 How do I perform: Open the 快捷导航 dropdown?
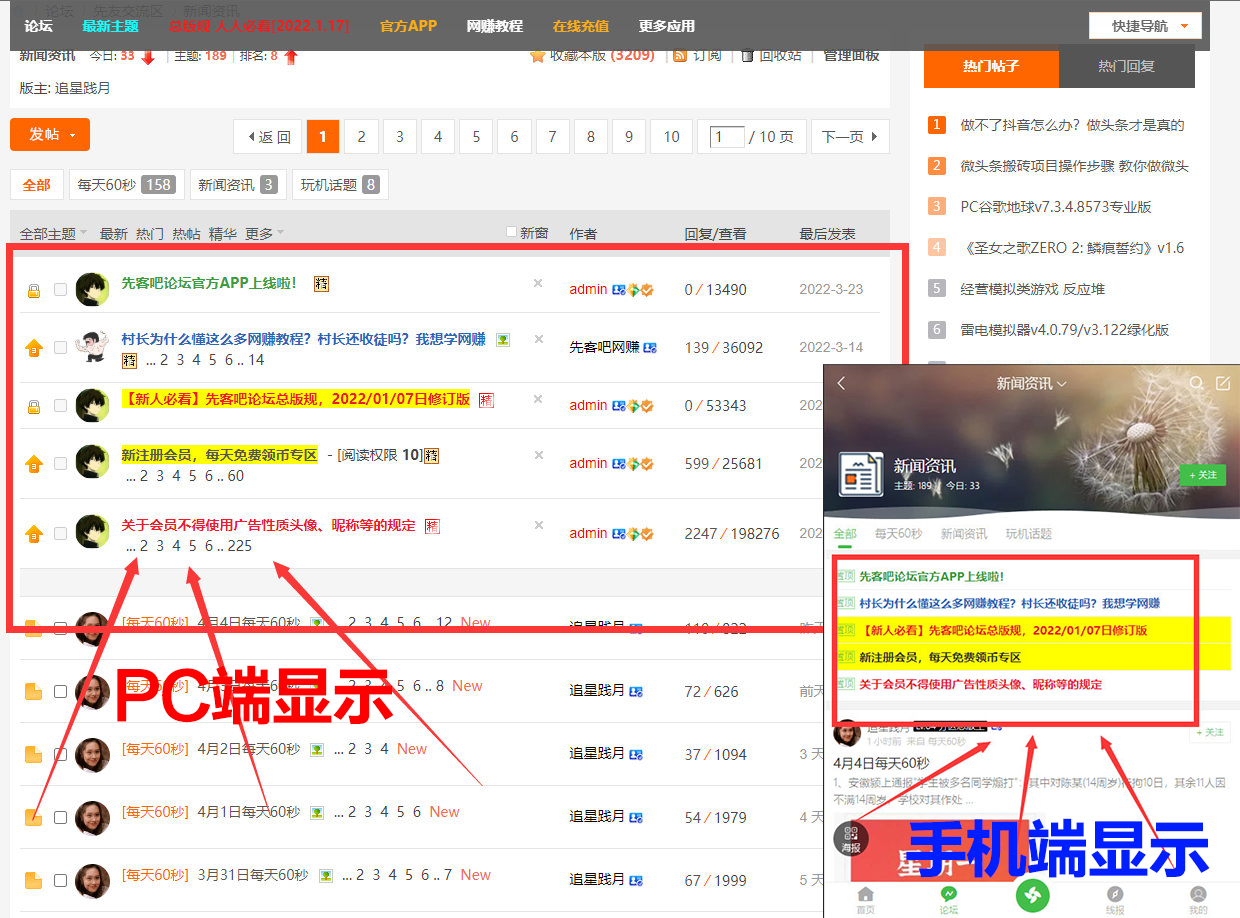coord(1145,26)
